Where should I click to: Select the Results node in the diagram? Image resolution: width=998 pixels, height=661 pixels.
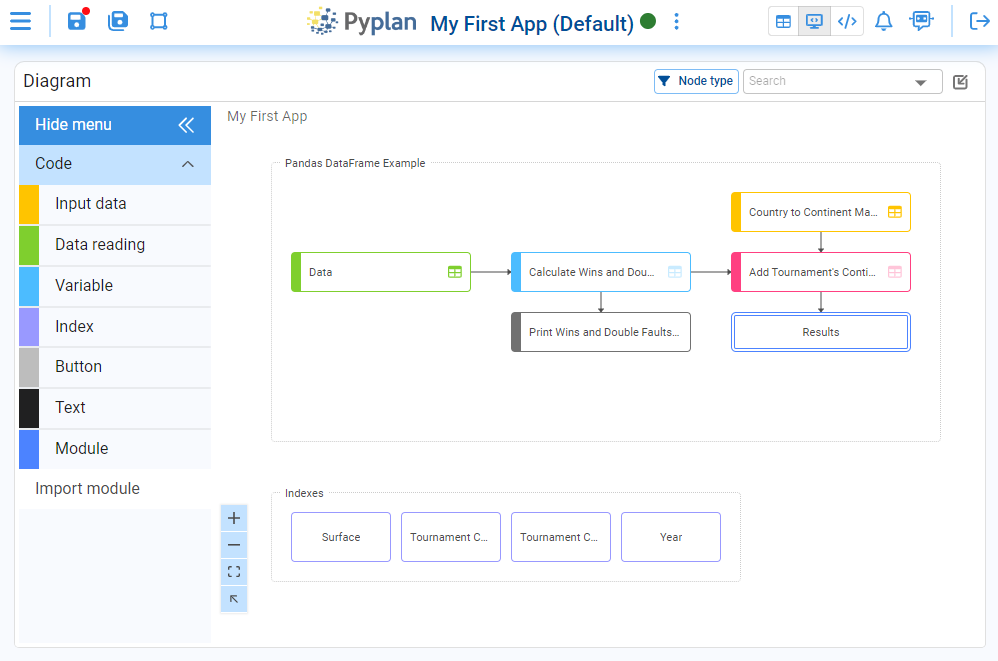pyautogui.click(x=821, y=332)
